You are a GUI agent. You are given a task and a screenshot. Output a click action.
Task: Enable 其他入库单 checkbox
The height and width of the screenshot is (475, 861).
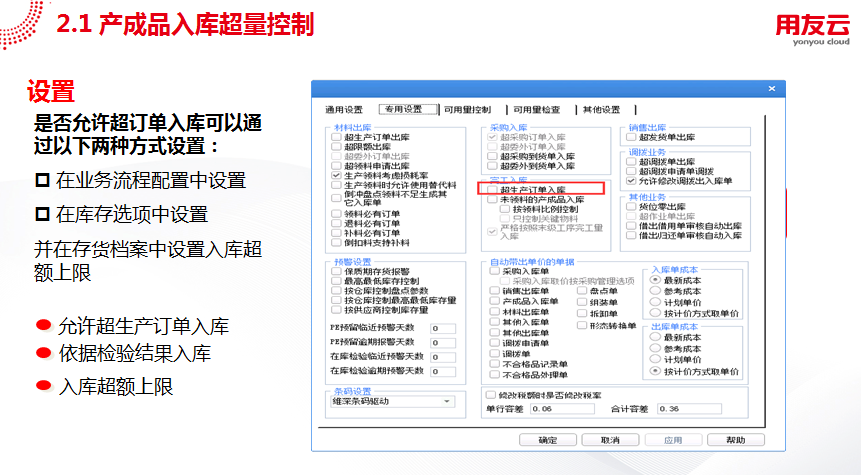pyautogui.click(x=494, y=322)
